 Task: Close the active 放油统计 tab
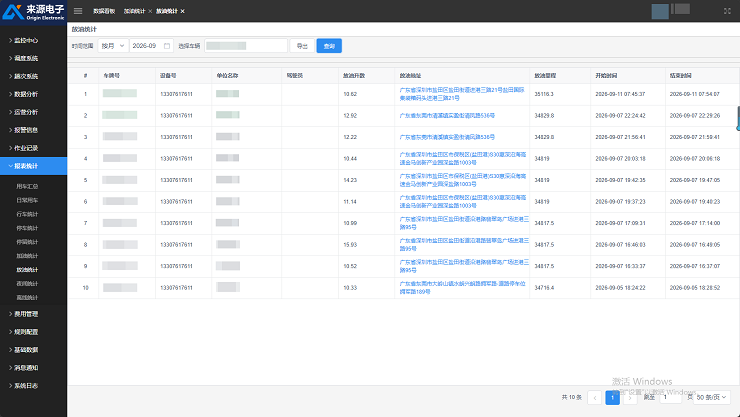tap(183, 11)
